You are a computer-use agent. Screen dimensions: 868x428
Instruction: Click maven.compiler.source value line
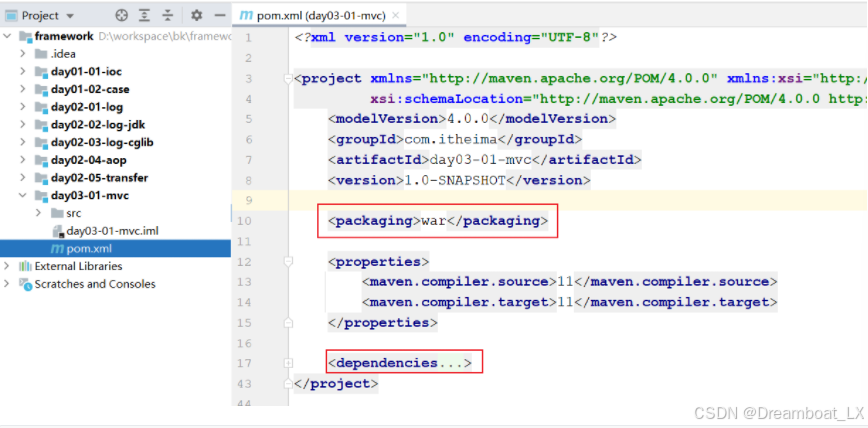click(570, 281)
